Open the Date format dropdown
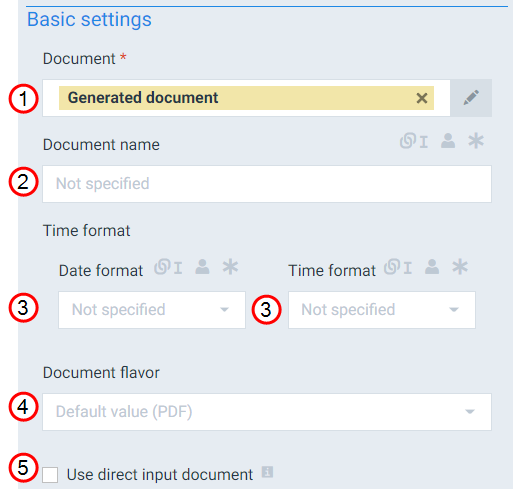This screenshot has height=489, width=513. (152, 310)
